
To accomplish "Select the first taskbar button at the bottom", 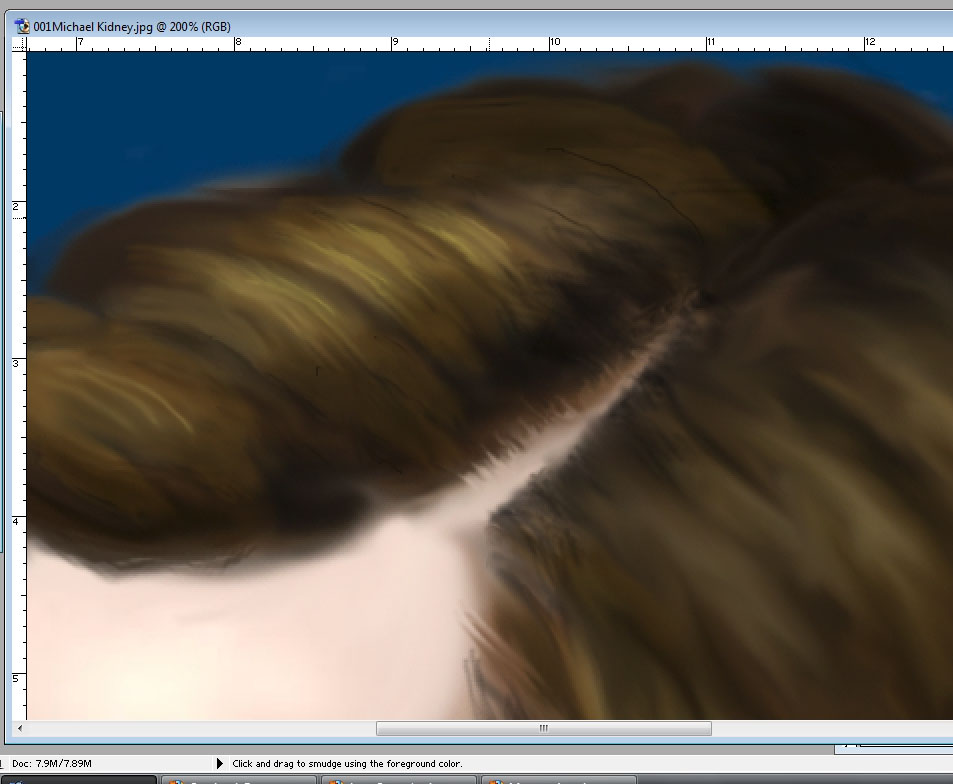I will pos(80,779).
